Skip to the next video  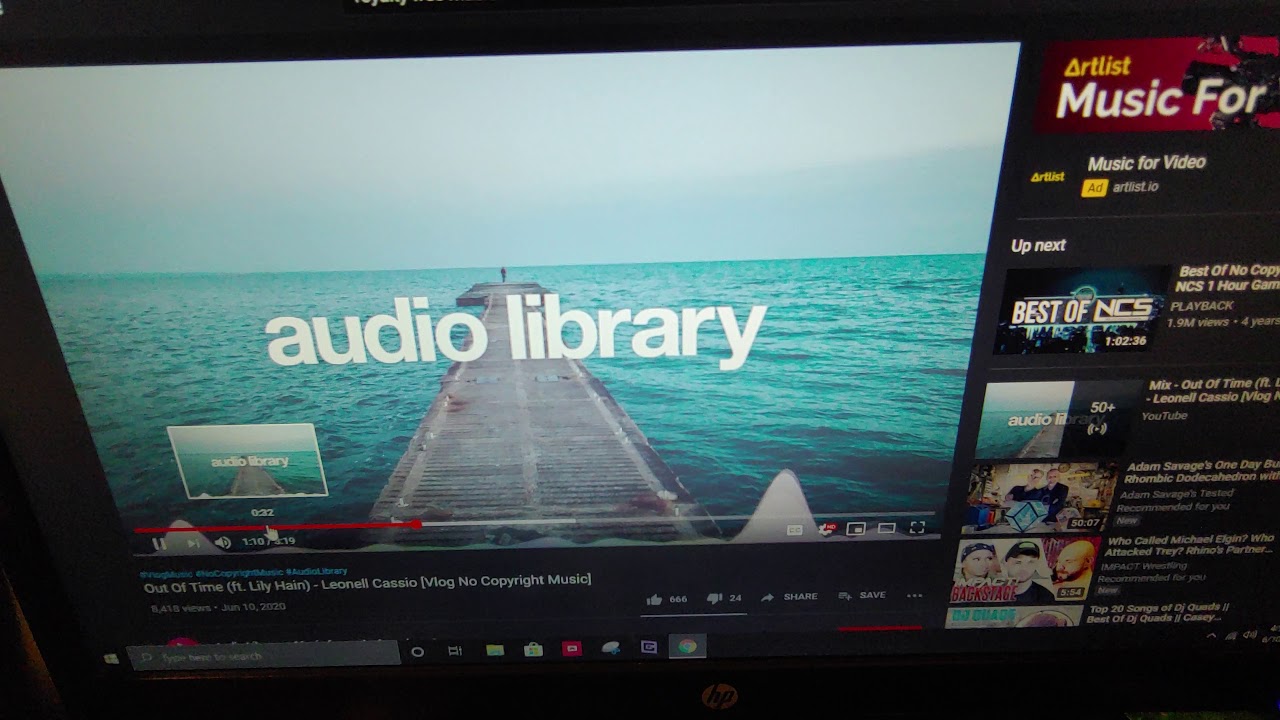(x=192, y=543)
